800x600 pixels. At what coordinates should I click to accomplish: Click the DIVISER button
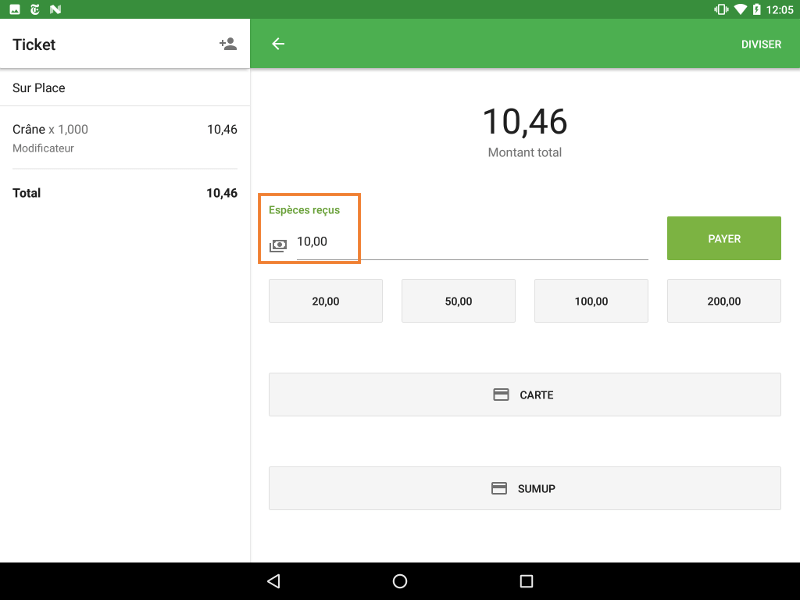pyautogui.click(x=760, y=44)
